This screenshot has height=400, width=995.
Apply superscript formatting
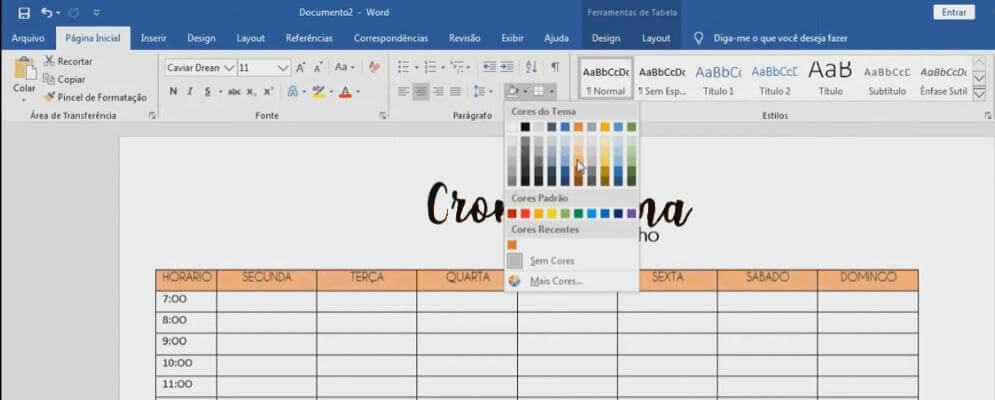[x=268, y=91]
